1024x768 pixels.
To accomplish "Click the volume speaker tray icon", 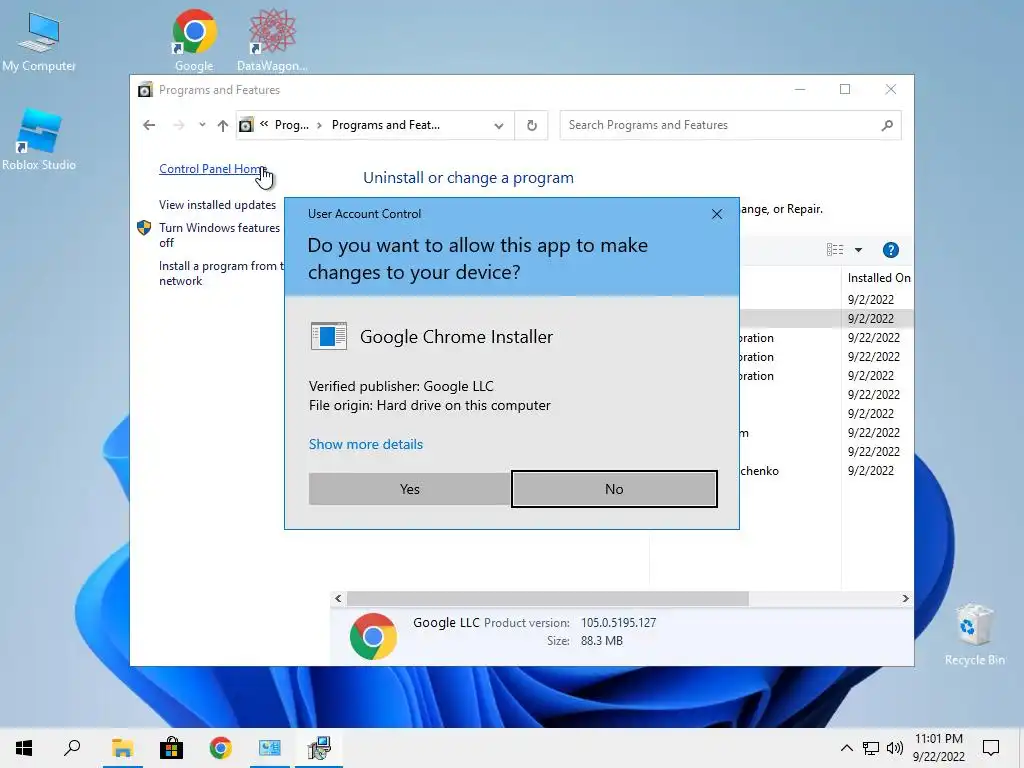I will [x=895, y=748].
